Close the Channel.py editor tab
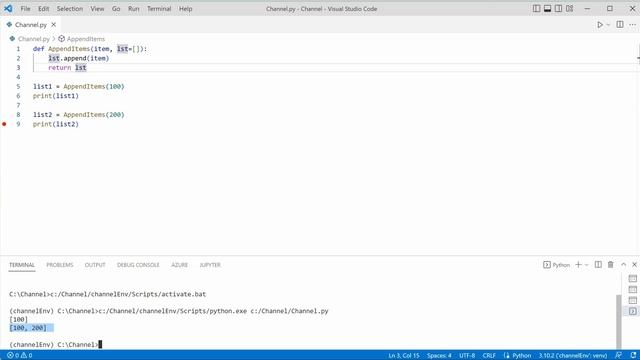Image resolution: width=640 pixels, height=360 pixels. [53, 25]
